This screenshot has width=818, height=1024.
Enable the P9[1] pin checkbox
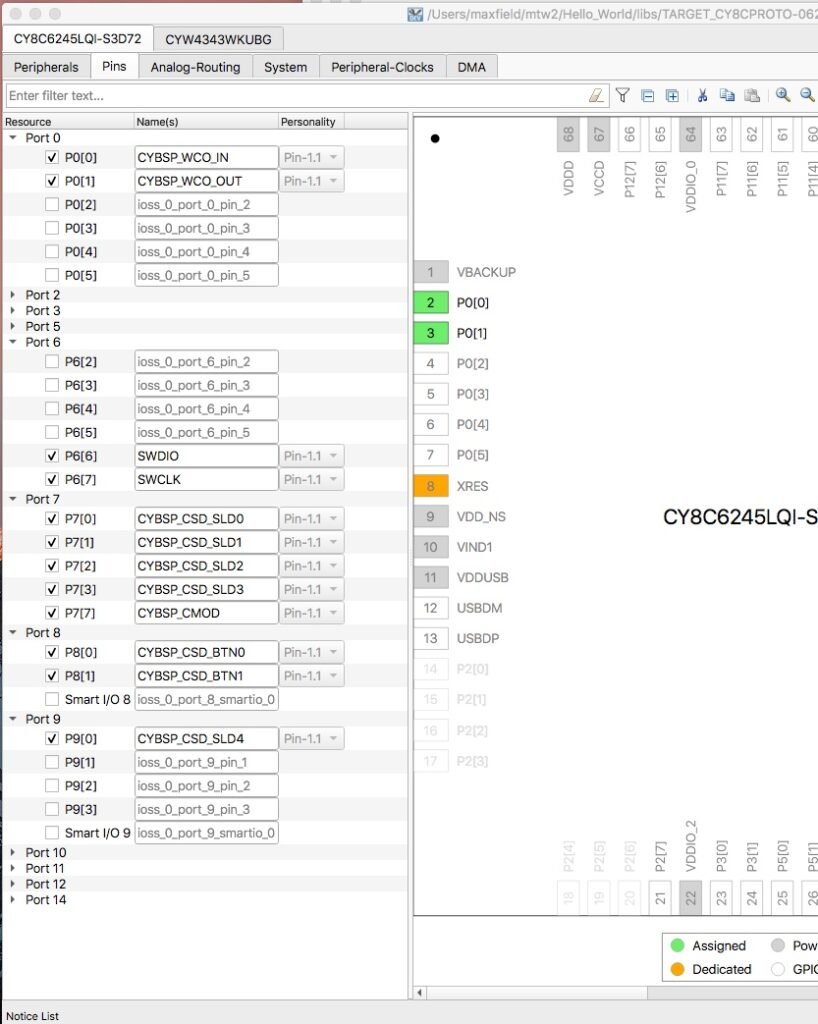[x=52, y=762]
